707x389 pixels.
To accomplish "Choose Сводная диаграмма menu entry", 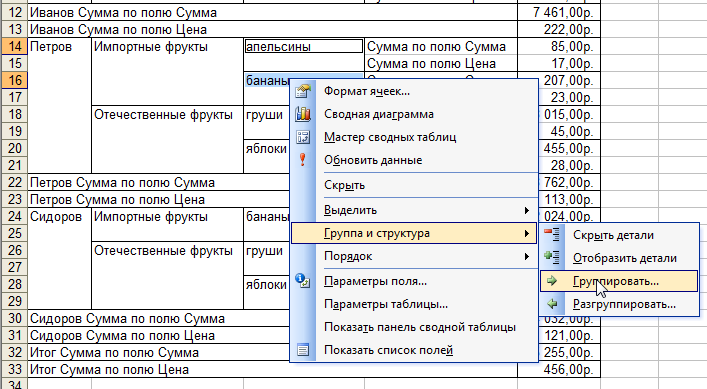I will (414, 114).
